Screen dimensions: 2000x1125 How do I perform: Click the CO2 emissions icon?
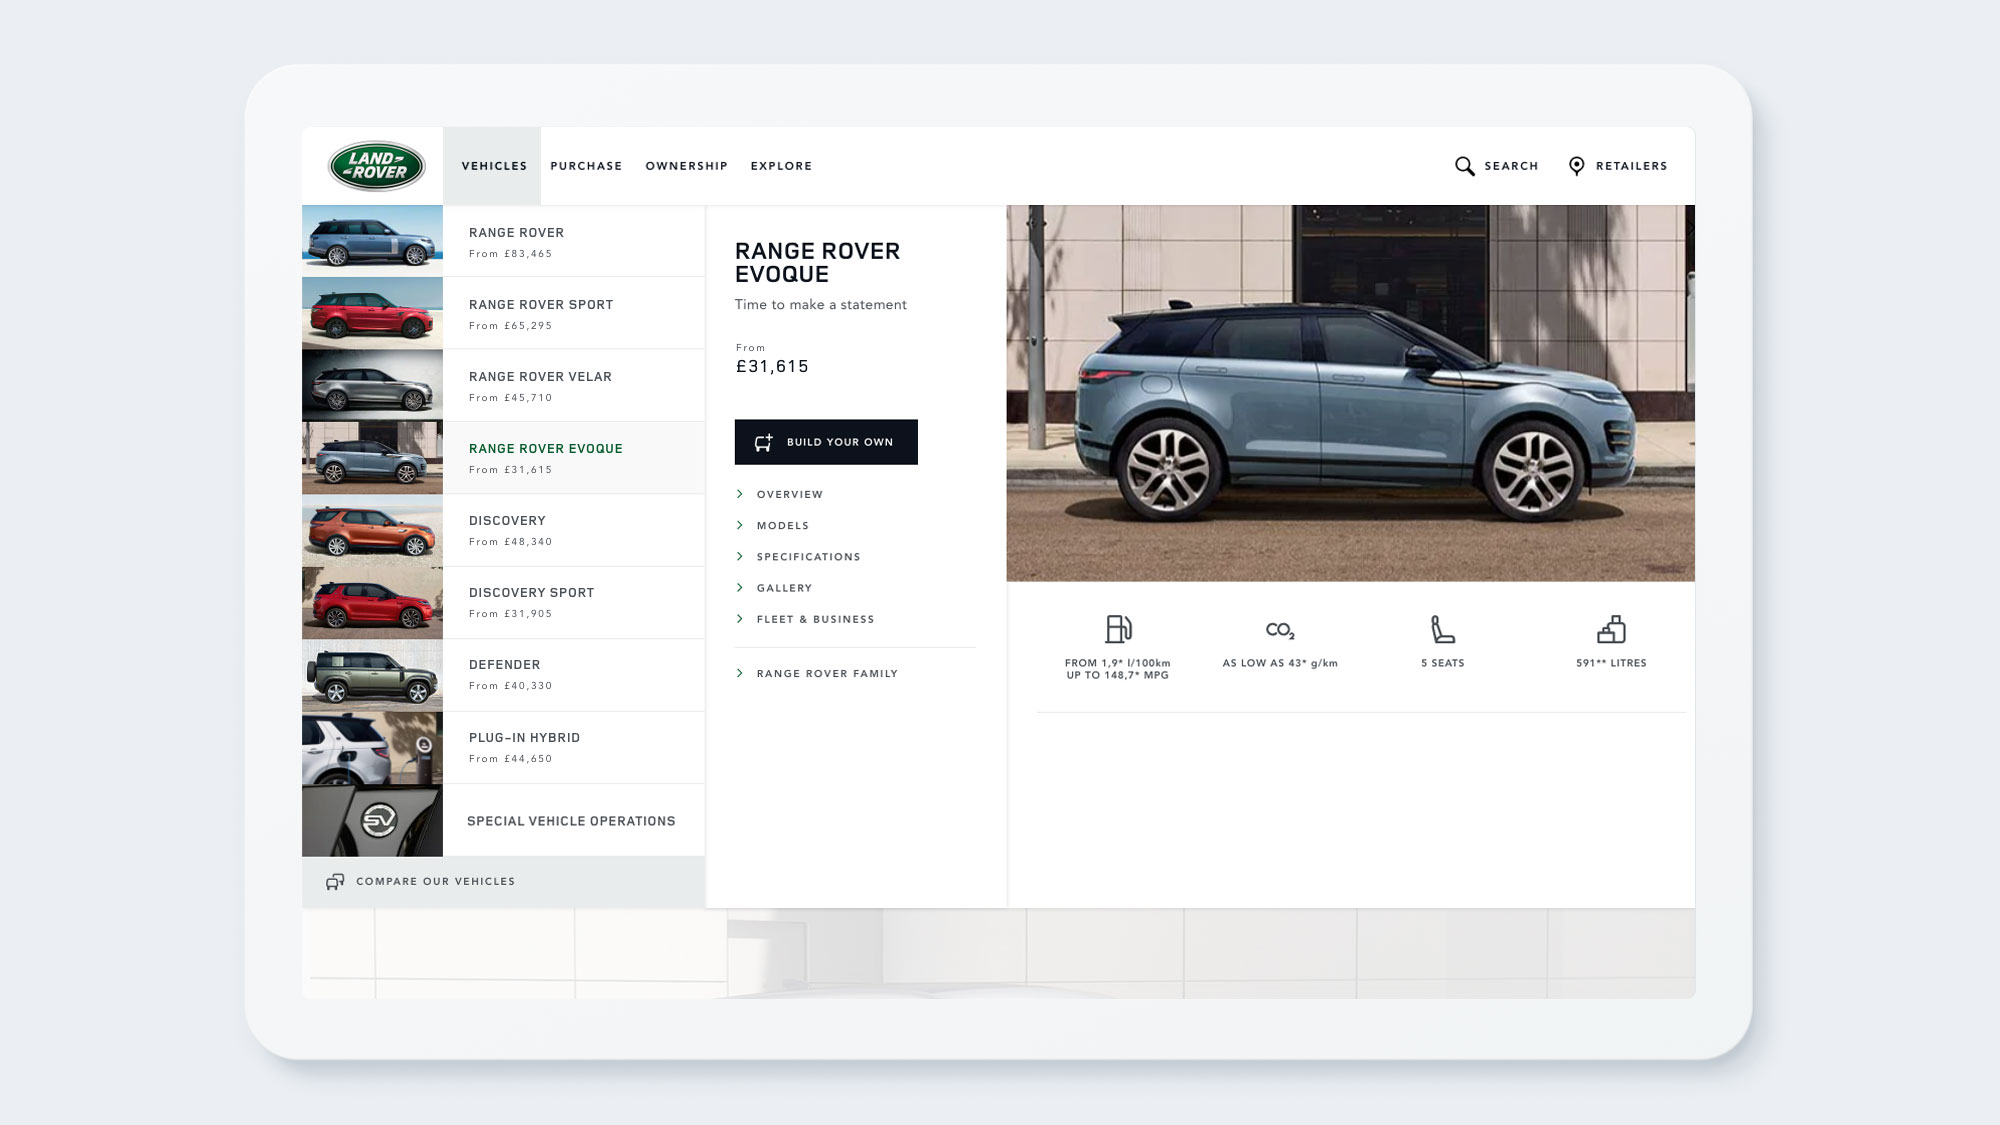pyautogui.click(x=1280, y=630)
